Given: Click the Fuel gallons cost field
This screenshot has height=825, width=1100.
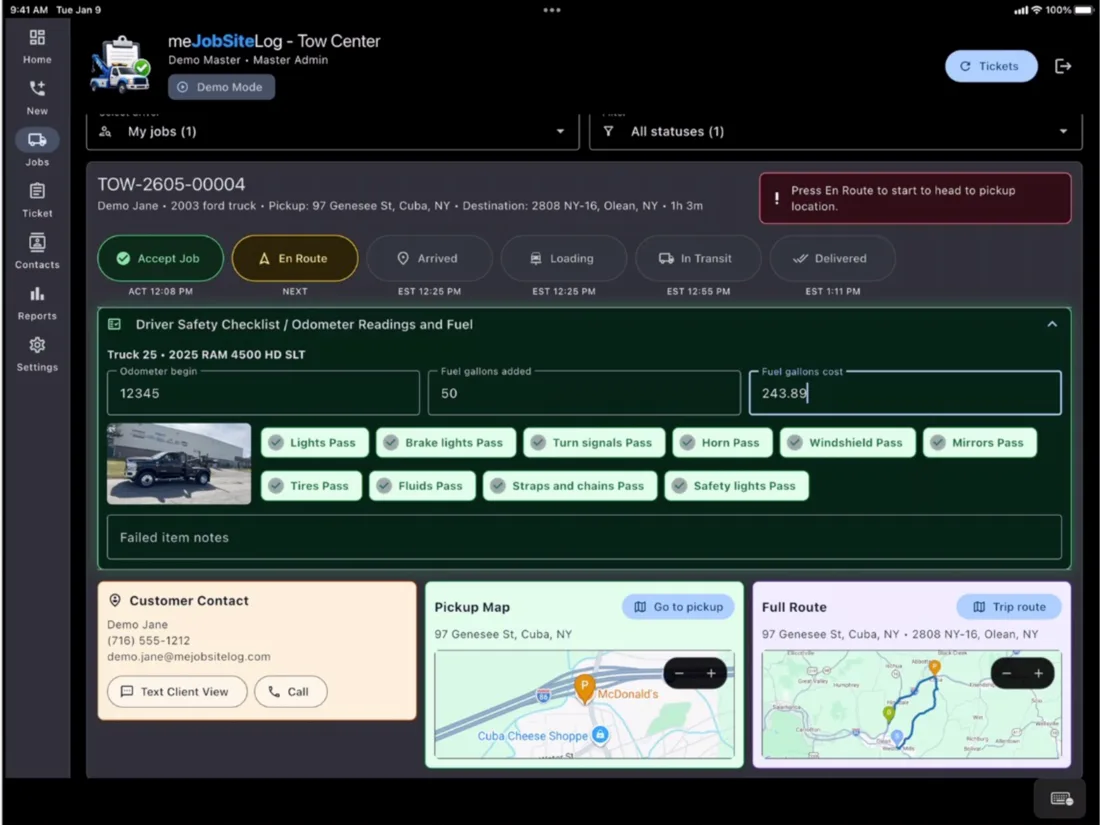Looking at the screenshot, I should coord(905,393).
